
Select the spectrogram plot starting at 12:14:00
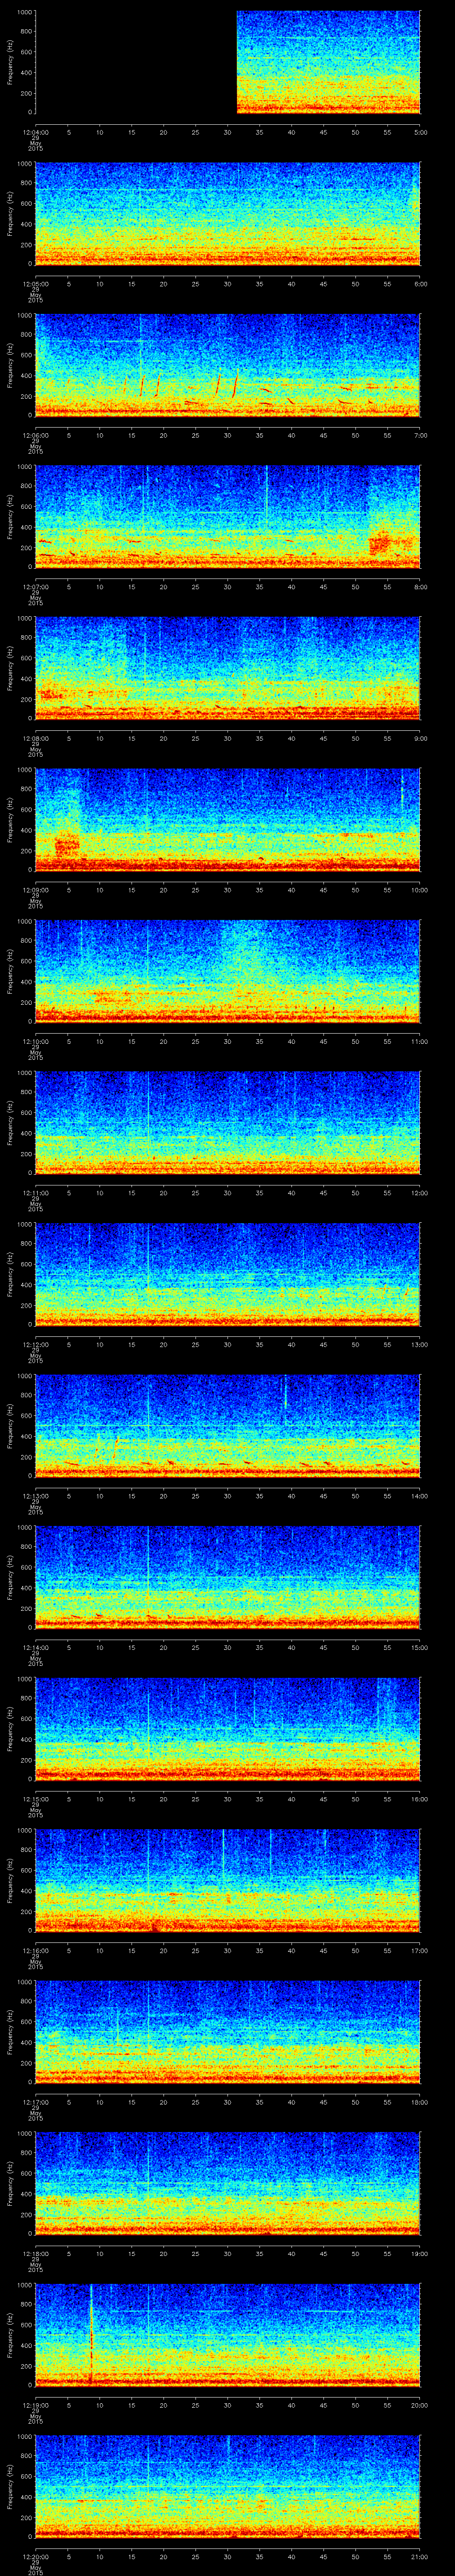pos(228,1577)
